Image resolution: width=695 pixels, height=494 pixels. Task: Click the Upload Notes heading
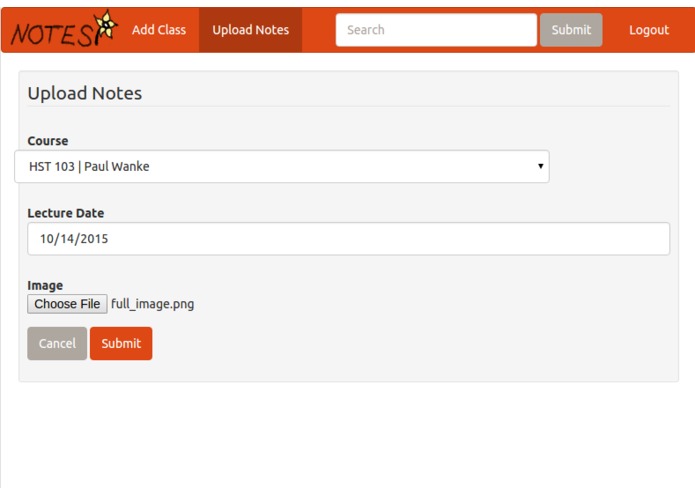click(x=85, y=93)
